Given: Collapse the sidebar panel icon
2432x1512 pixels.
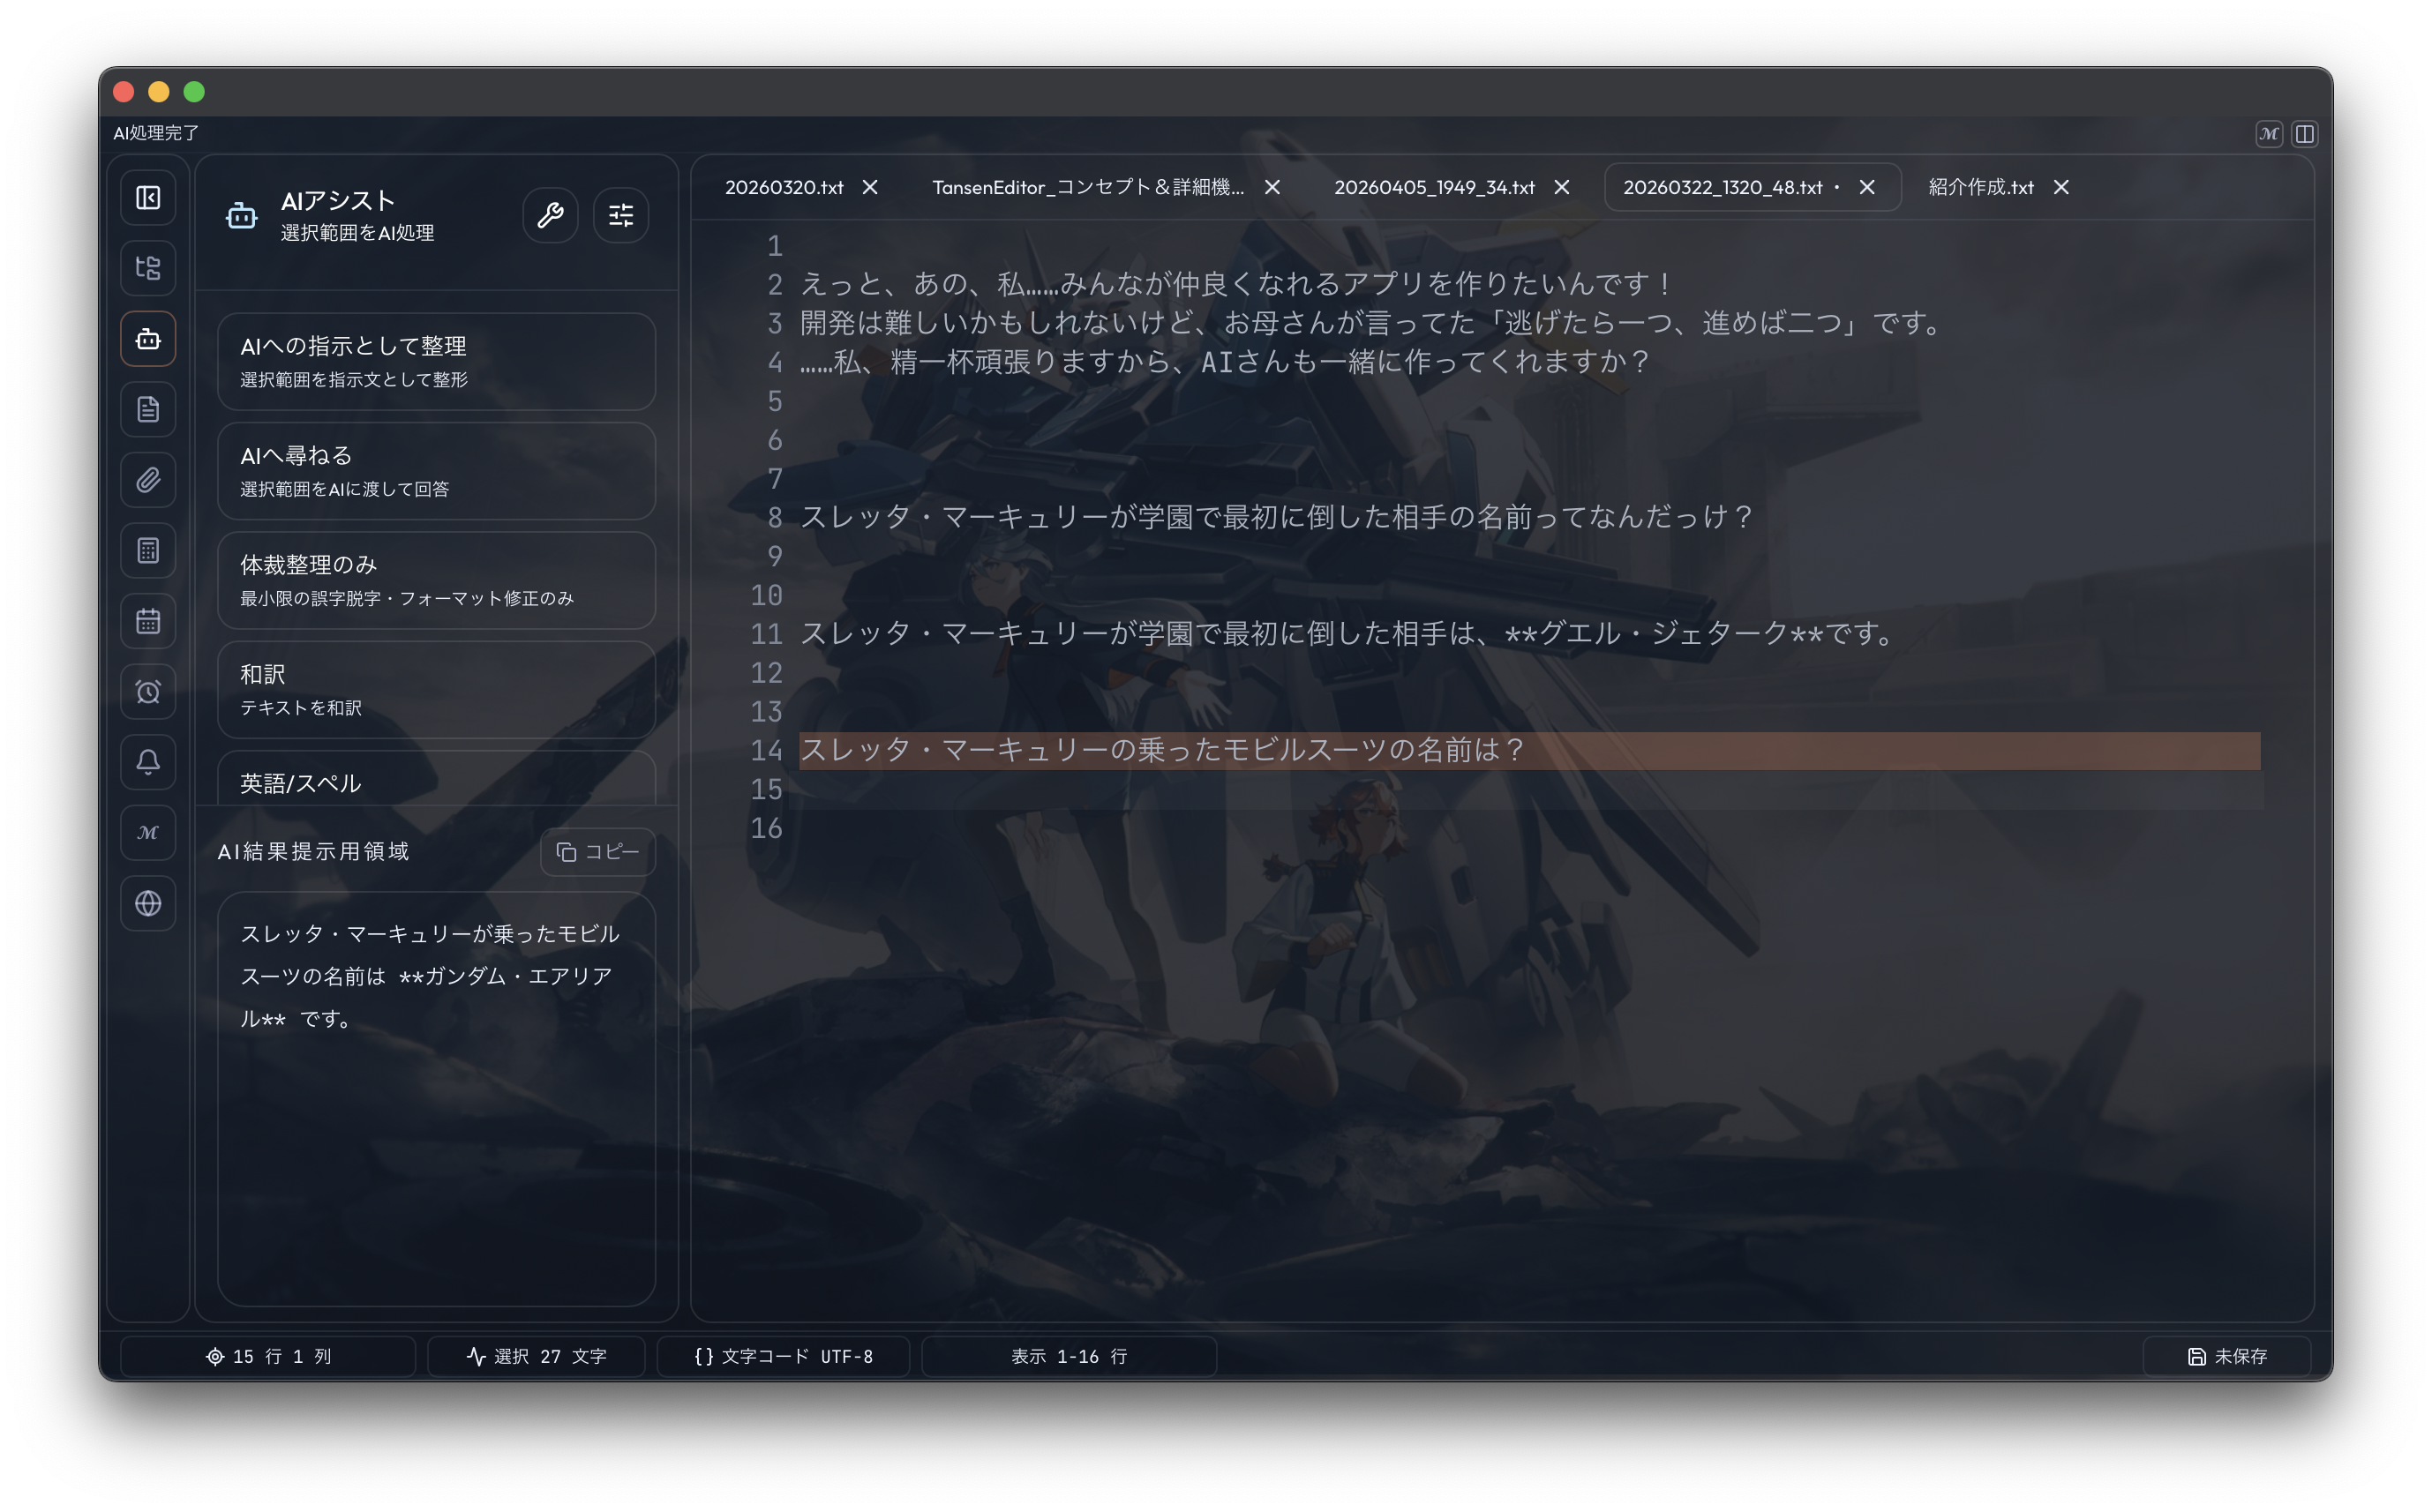Looking at the screenshot, I should pos(148,198).
